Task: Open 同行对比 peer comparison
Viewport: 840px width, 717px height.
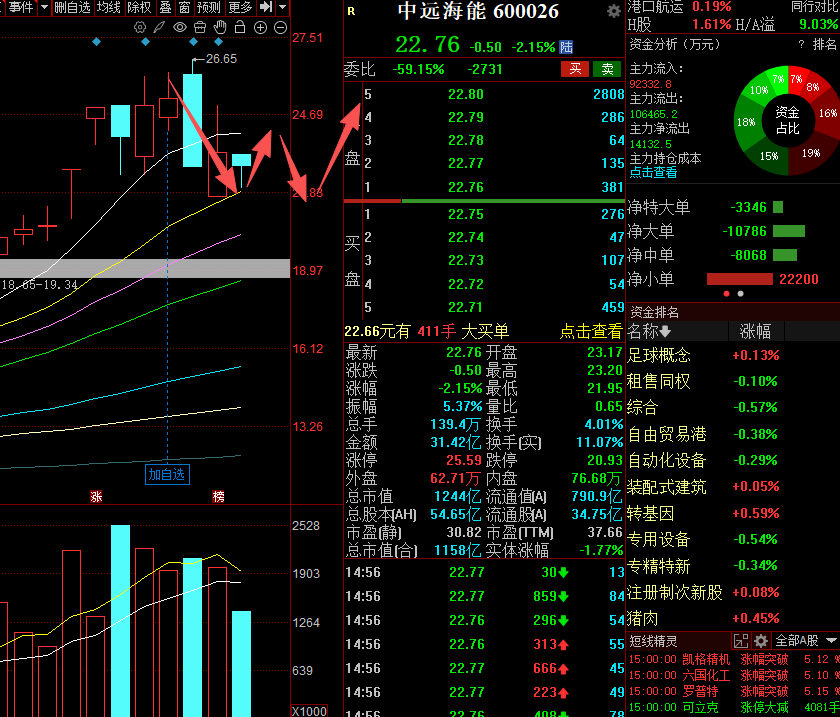Action: [x=814, y=7]
